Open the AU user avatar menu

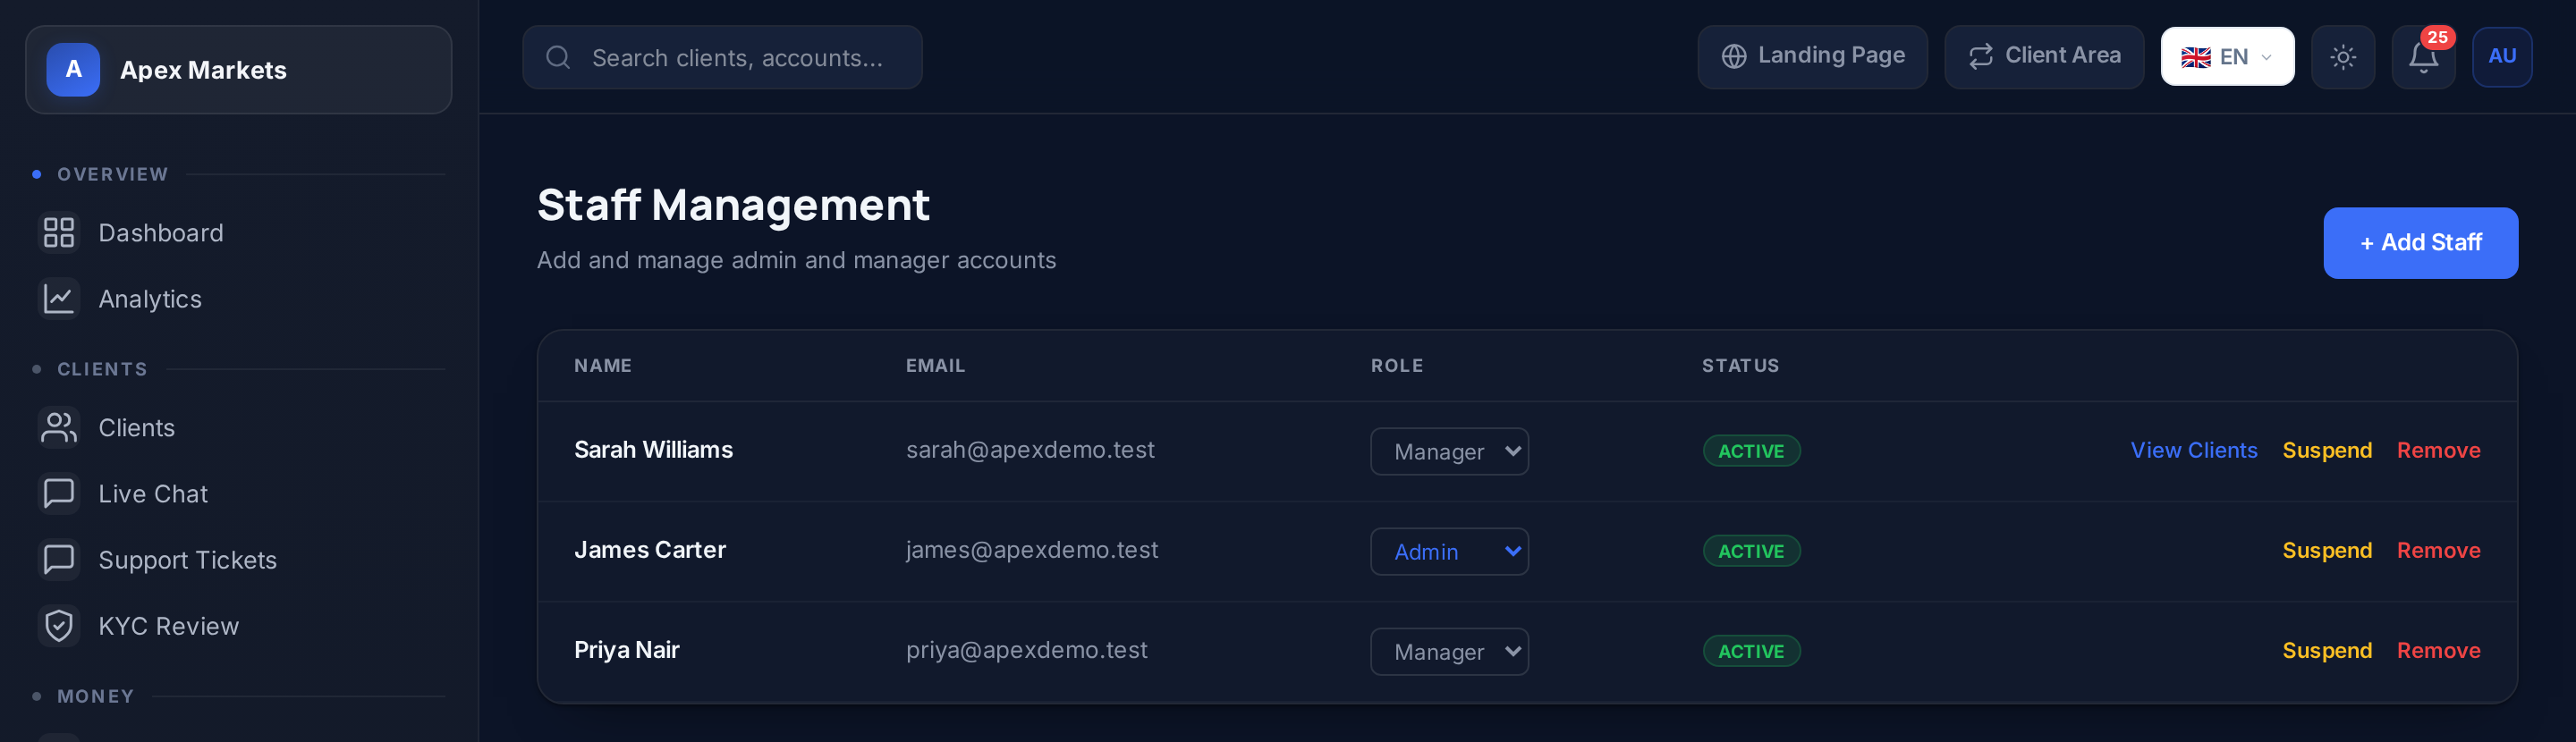[x=2502, y=57]
